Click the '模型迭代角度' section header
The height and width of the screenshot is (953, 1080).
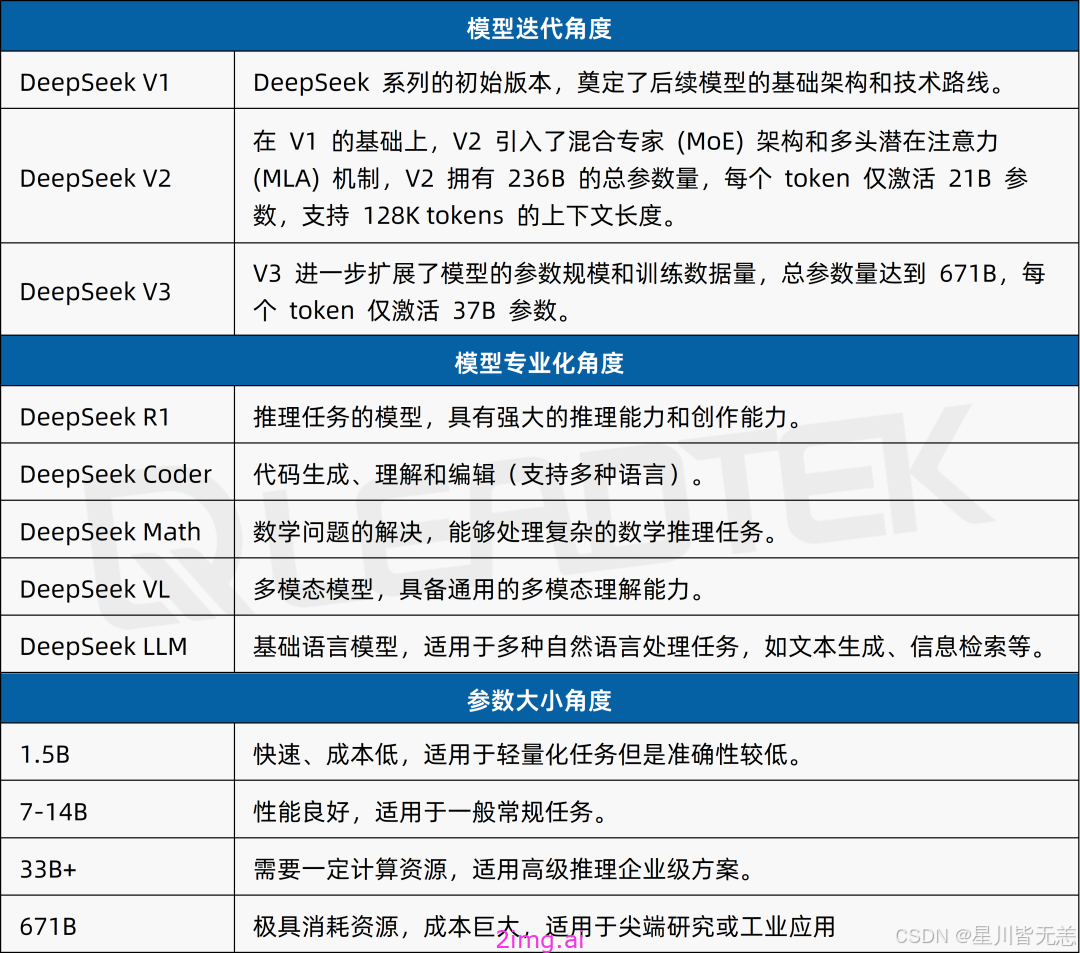(x=539, y=28)
